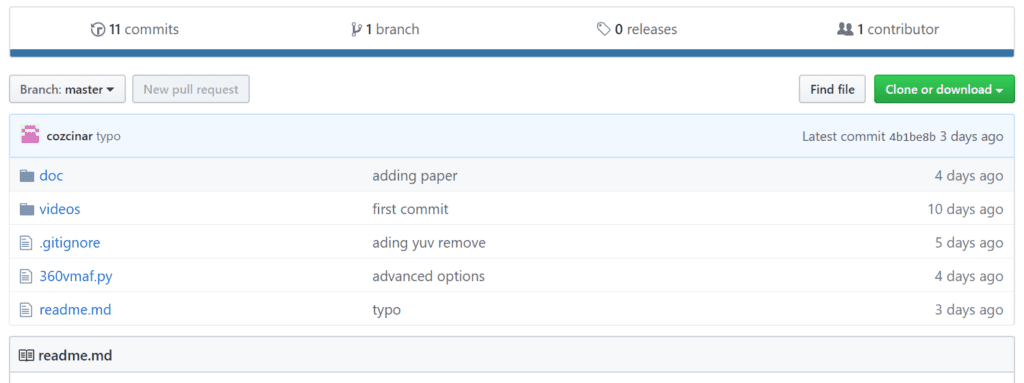
Task: Click the releases tag icon
Action: [x=603, y=29]
